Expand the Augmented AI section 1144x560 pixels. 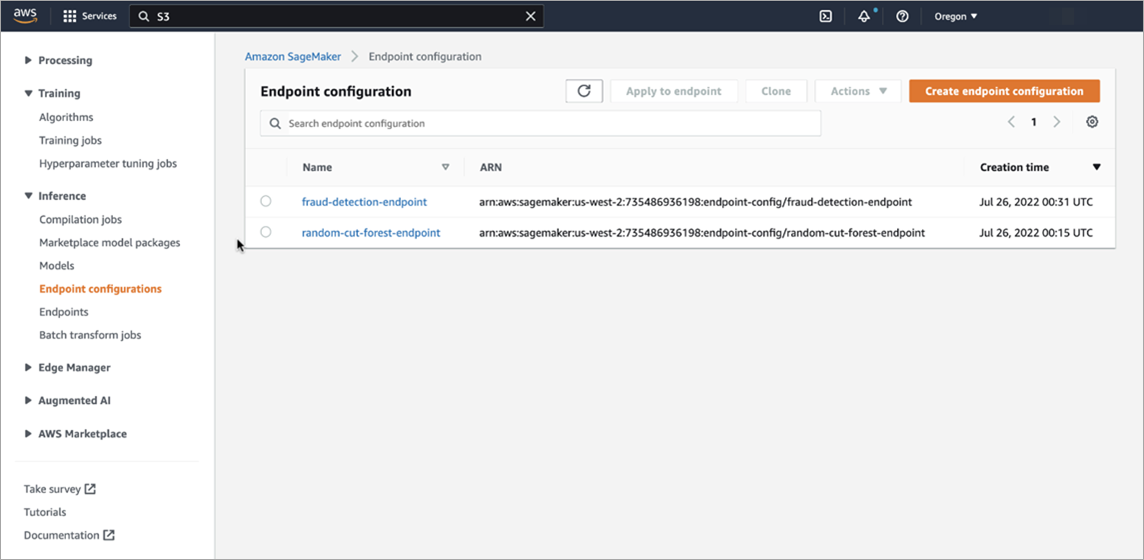point(68,400)
